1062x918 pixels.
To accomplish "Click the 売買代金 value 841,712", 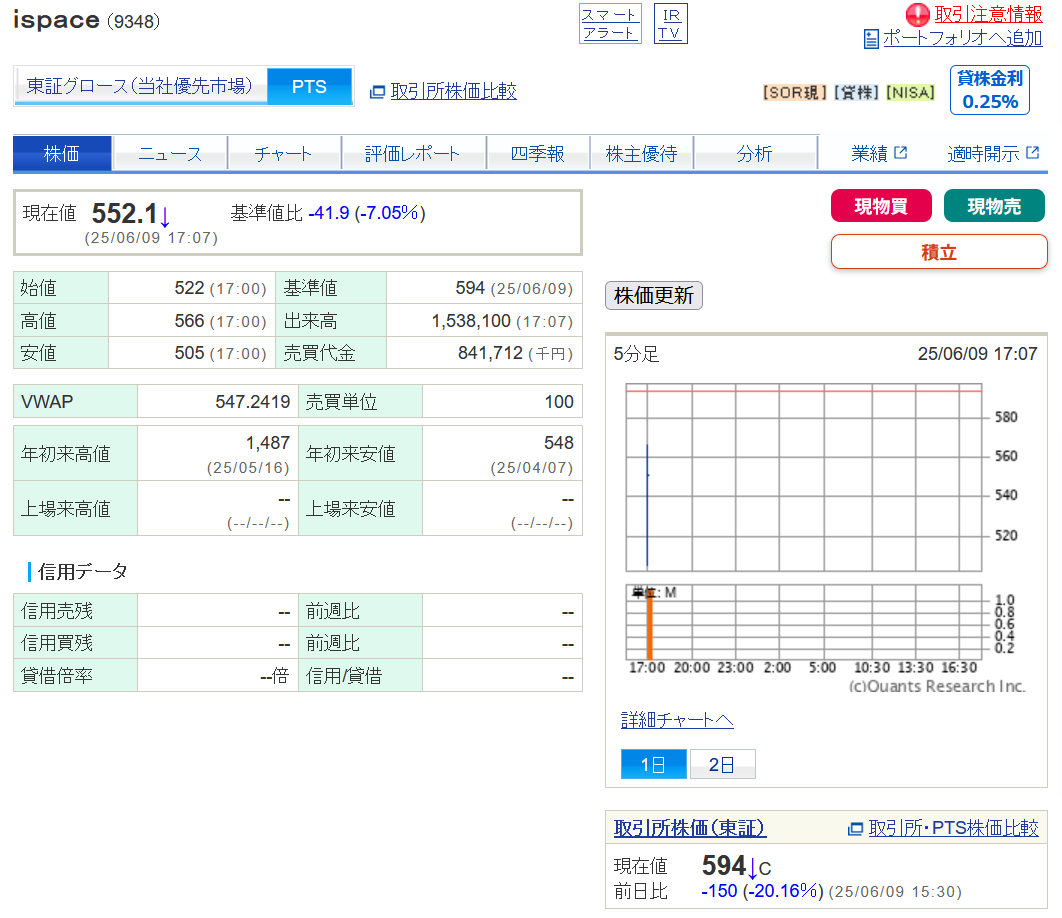I will coord(490,353).
